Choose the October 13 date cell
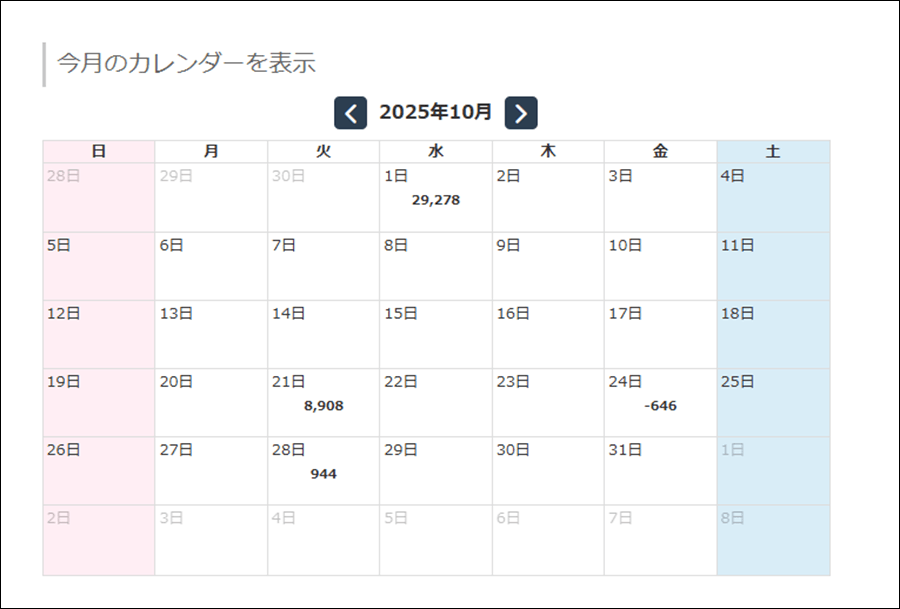This screenshot has height=609, width=900. [x=211, y=334]
